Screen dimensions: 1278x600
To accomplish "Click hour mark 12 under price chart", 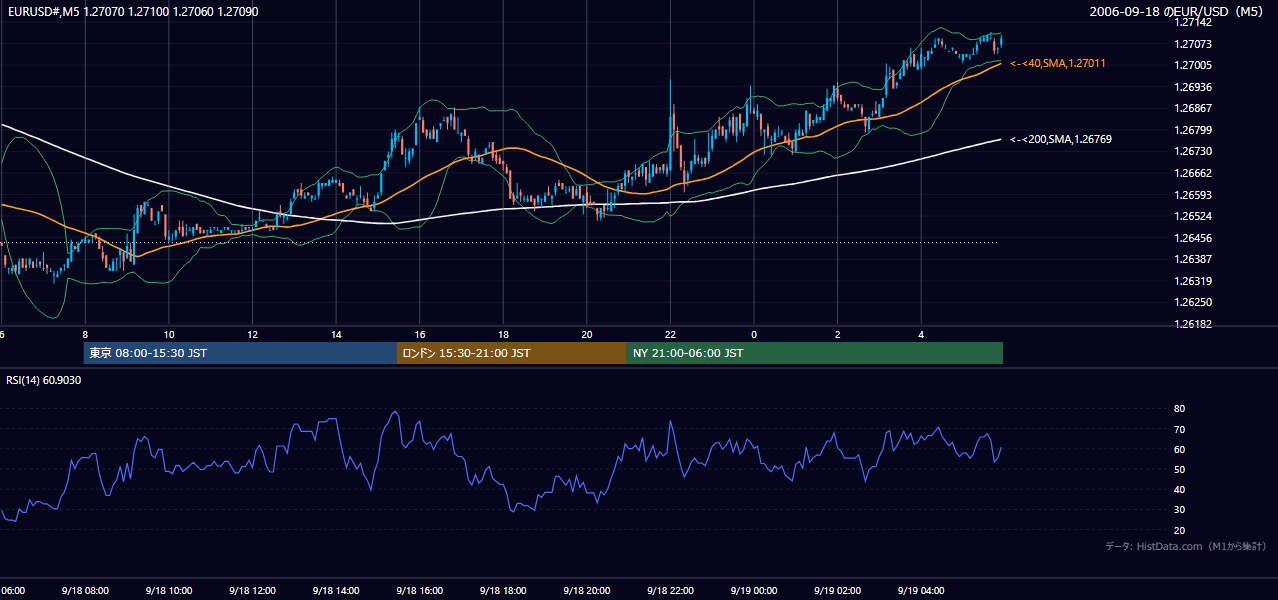I will point(252,334).
